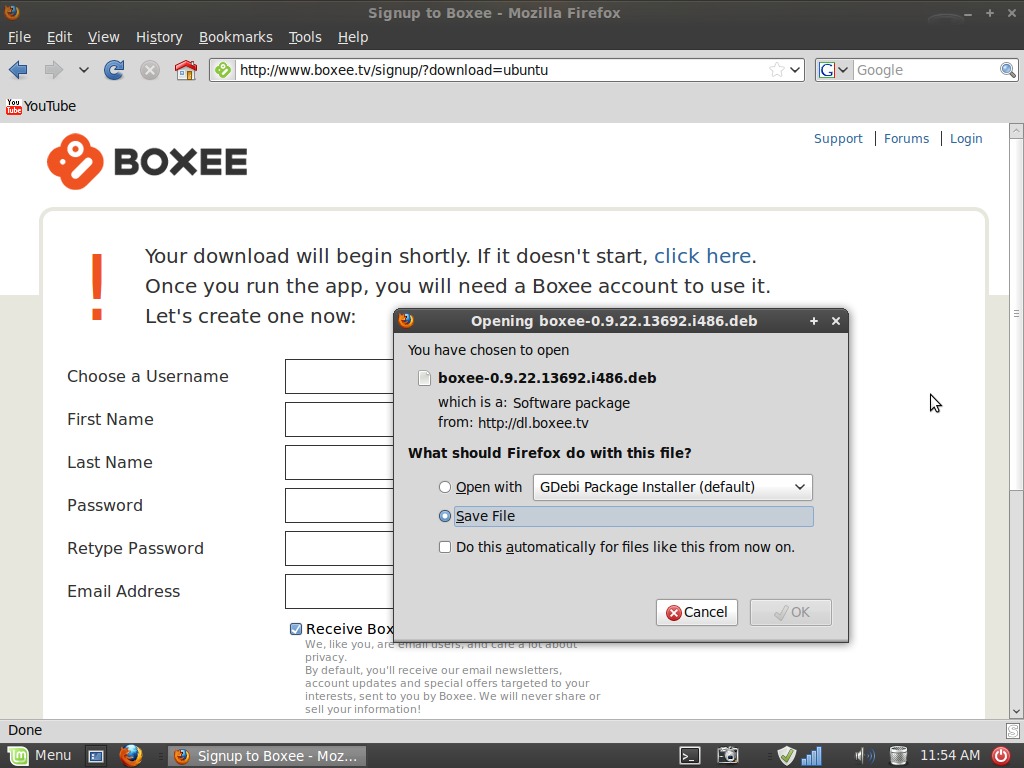Click the show desktop icon in taskbar
1024x768 pixels.
(96, 756)
